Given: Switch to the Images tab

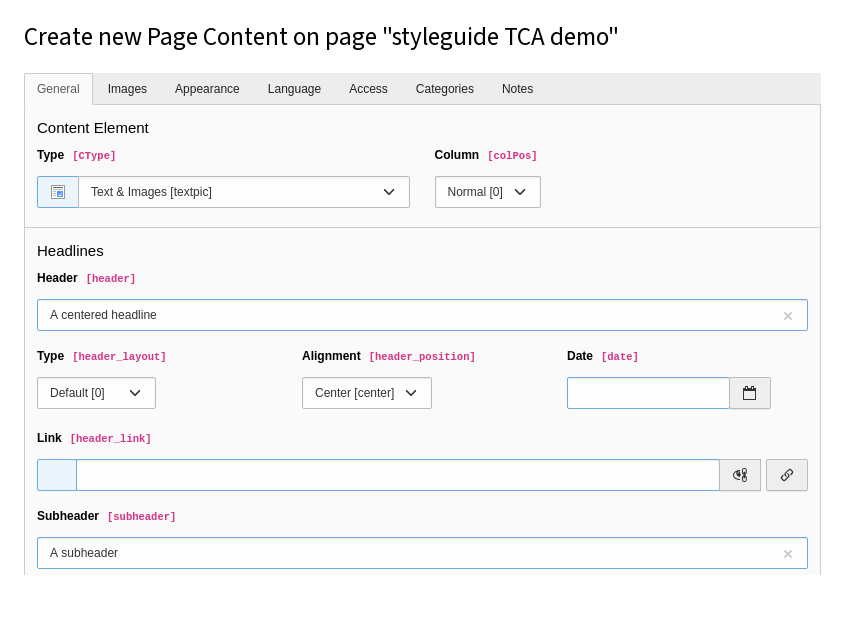Looking at the screenshot, I should point(127,89).
